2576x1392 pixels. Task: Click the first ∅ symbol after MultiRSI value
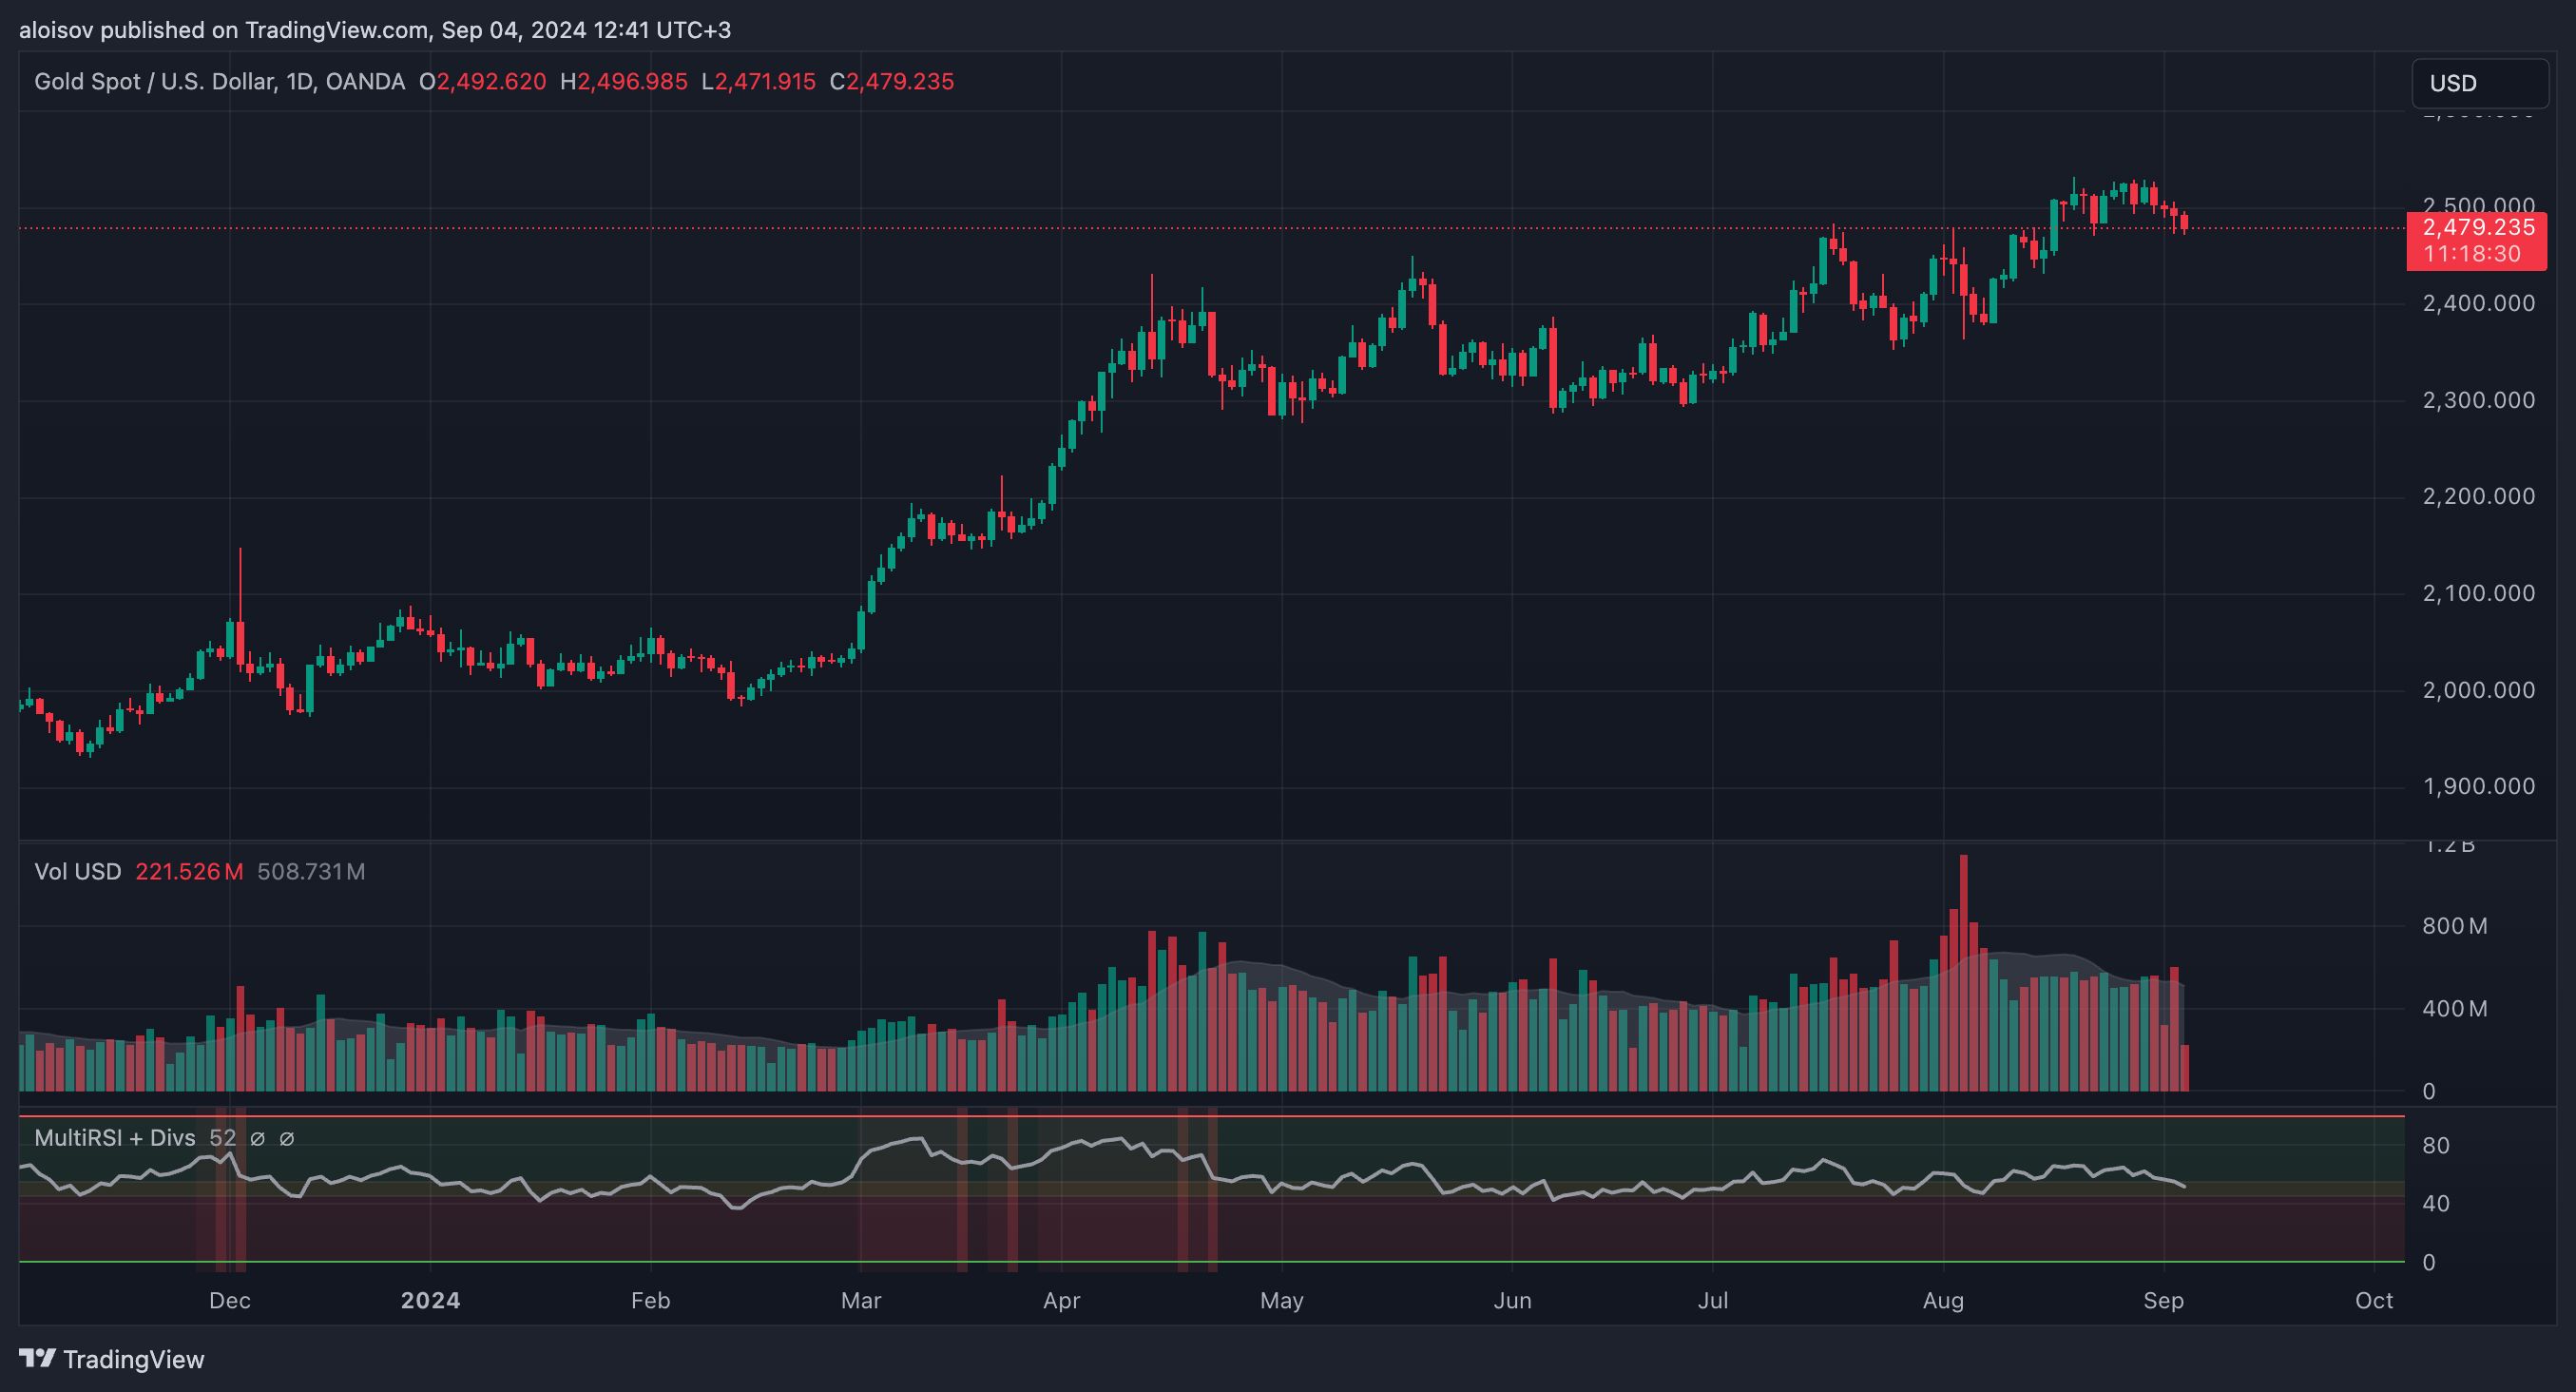click(x=257, y=1138)
